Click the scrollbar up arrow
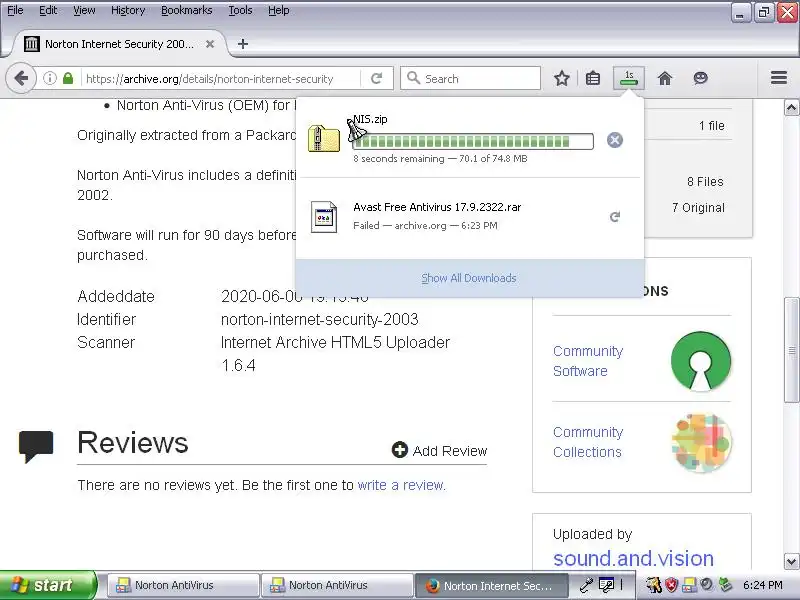This screenshot has height=600, width=800. click(x=791, y=108)
